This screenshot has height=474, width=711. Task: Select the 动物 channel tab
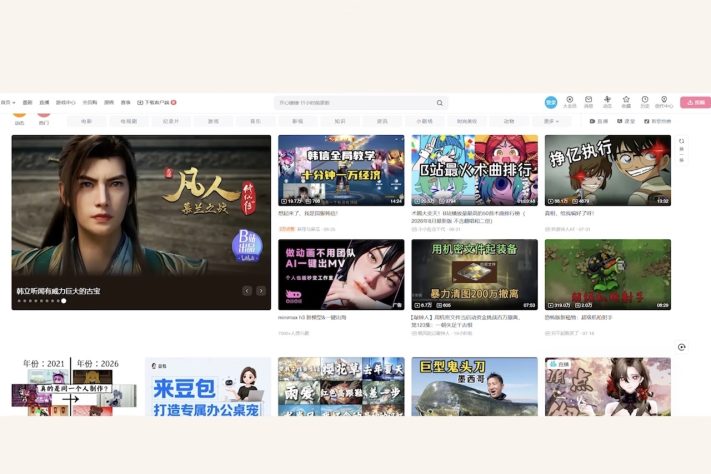pyautogui.click(x=509, y=121)
